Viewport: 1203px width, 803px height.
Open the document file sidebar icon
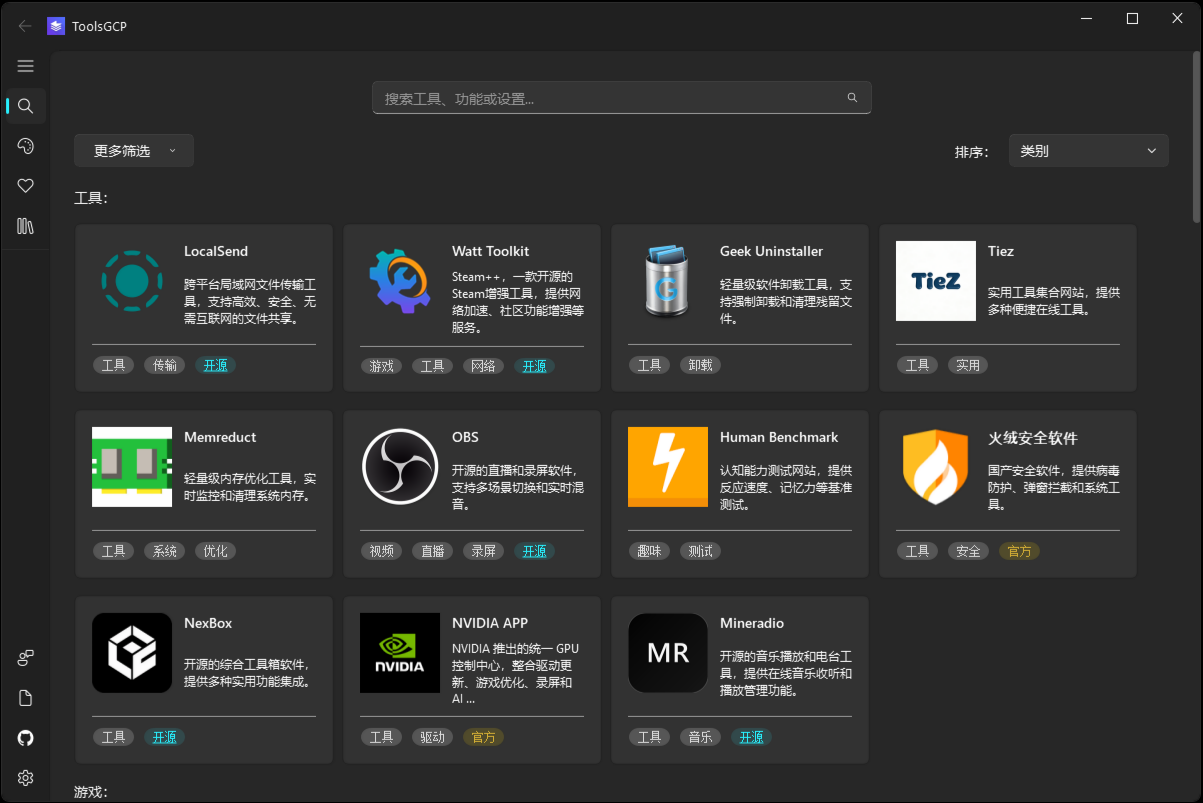pos(26,698)
